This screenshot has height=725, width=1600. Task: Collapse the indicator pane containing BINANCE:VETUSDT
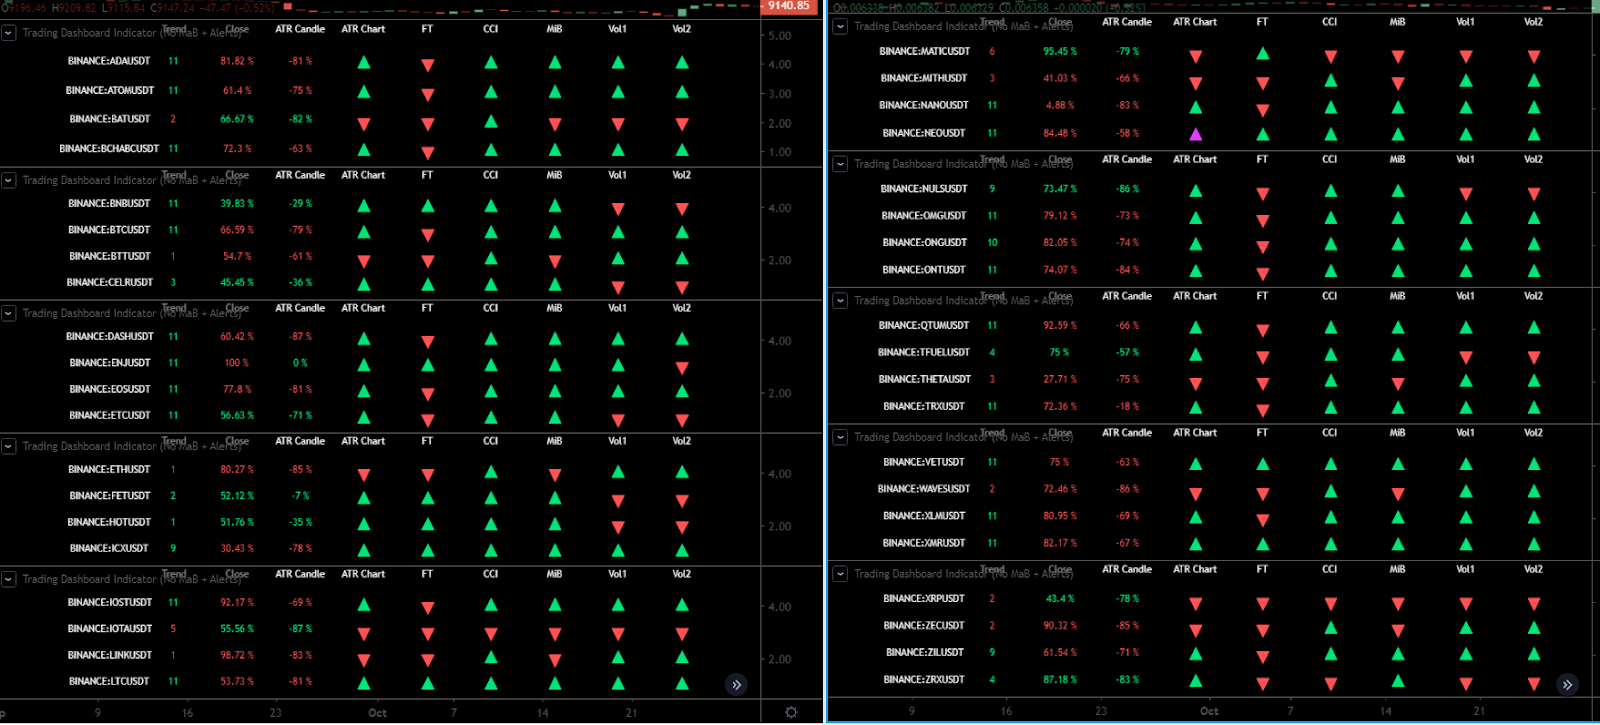tap(840, 437)
